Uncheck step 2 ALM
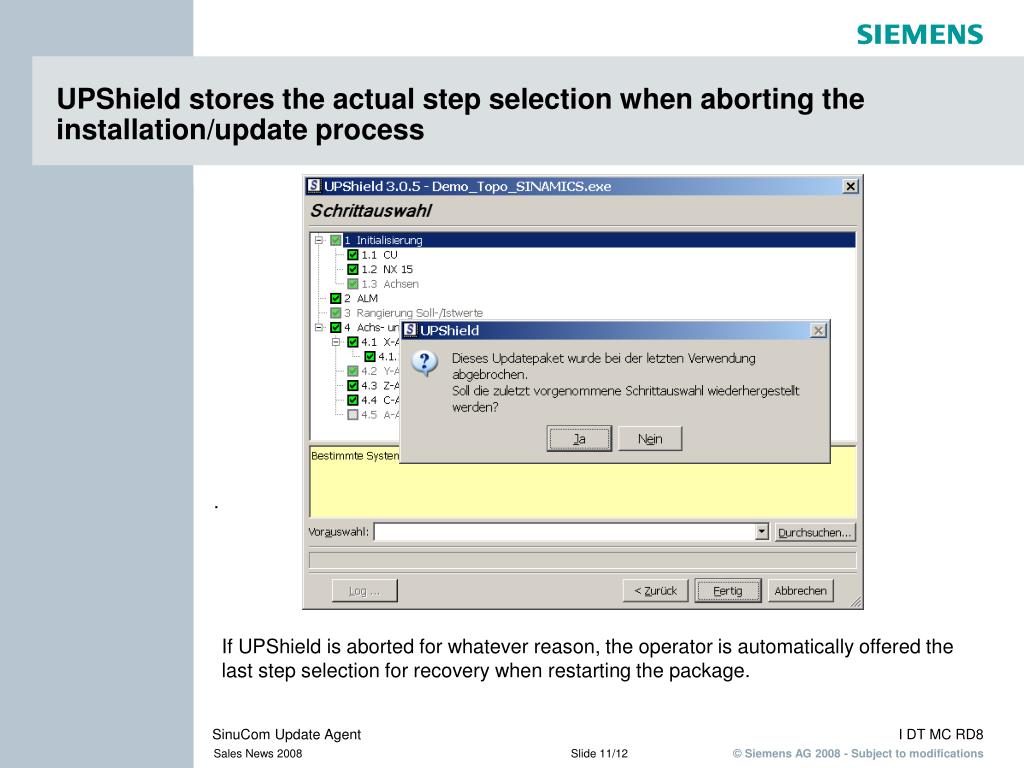Screen dimensions: 1024x768 336,298
